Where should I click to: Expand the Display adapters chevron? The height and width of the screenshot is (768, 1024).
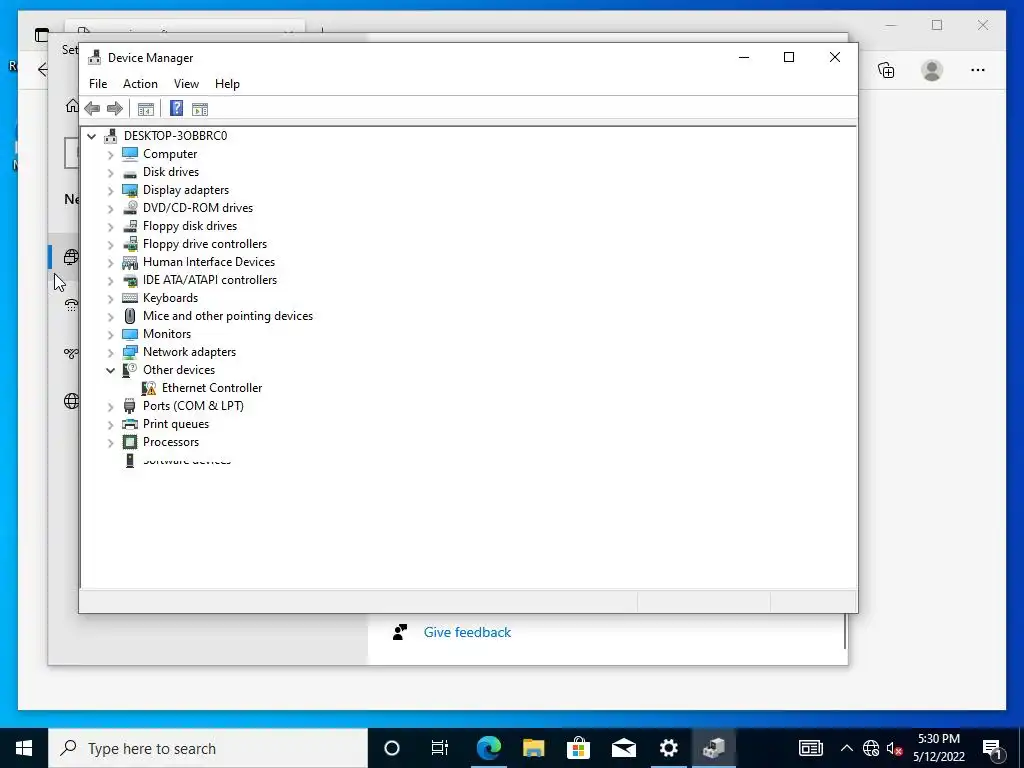click(110, 190)
